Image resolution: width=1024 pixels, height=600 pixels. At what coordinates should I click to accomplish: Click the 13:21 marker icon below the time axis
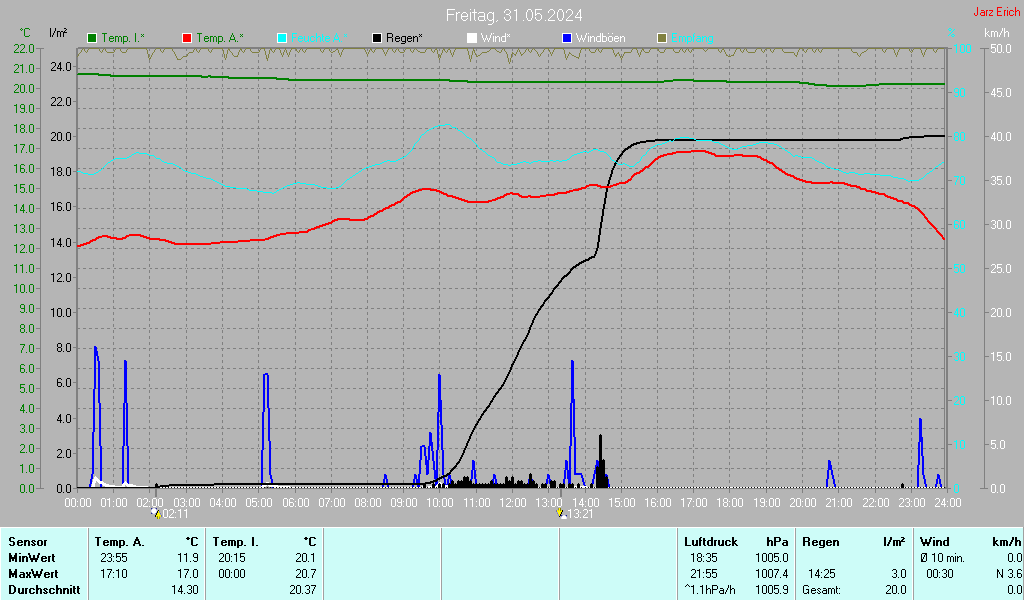pos(562,513)
